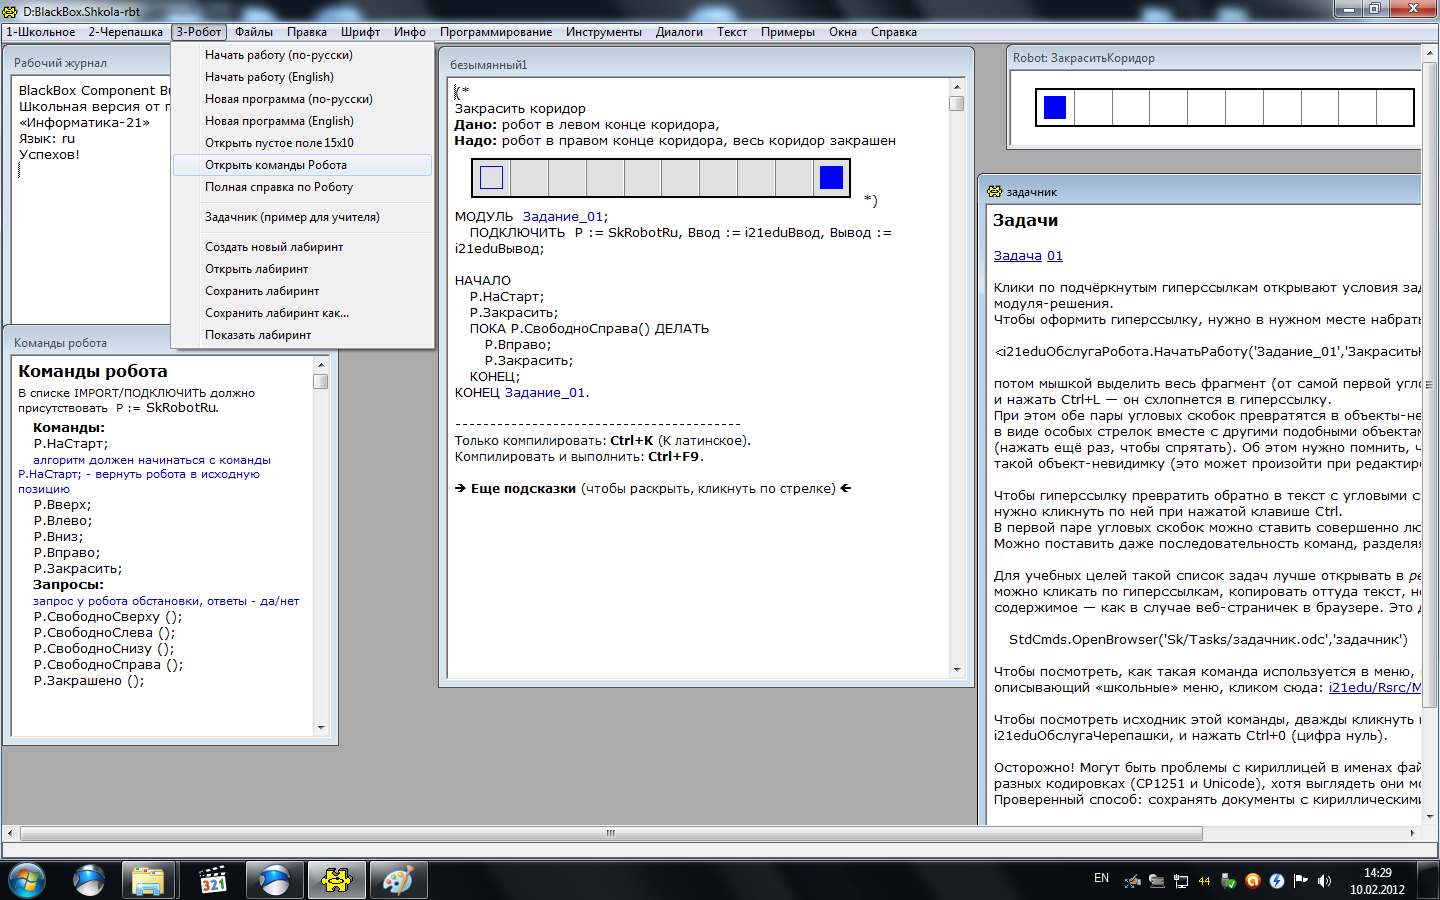The height and width of the screenshot is (900, 1440).
Task: Click the volume speaker icon in tray
Action: (1325, 881)
